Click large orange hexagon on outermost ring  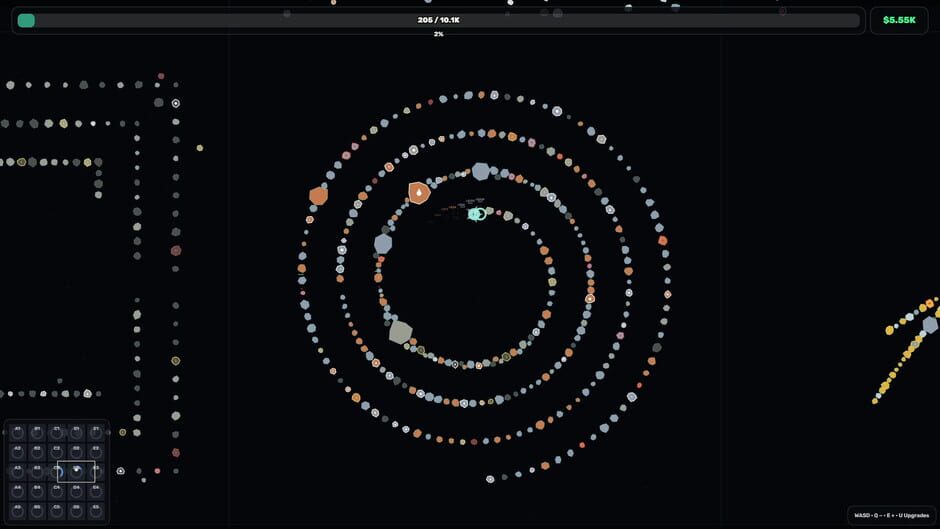point(318,196)
